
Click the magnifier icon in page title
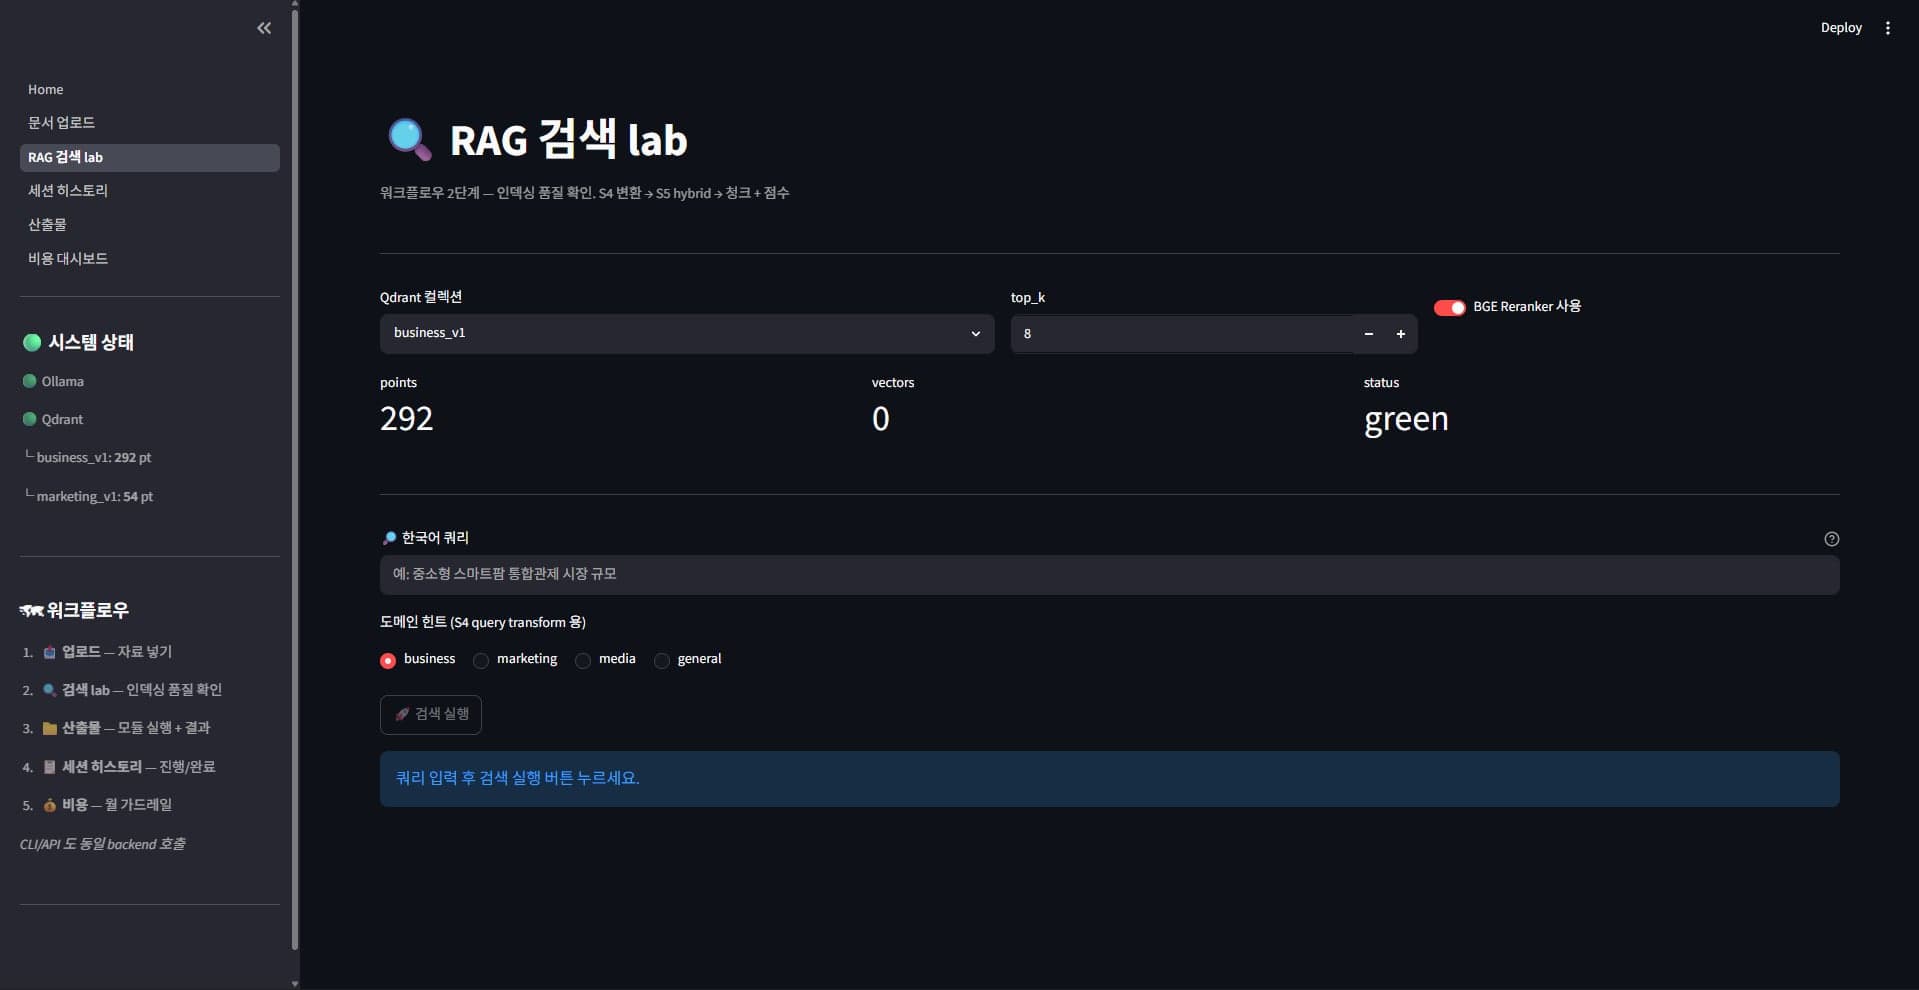(x=409, y=140)
